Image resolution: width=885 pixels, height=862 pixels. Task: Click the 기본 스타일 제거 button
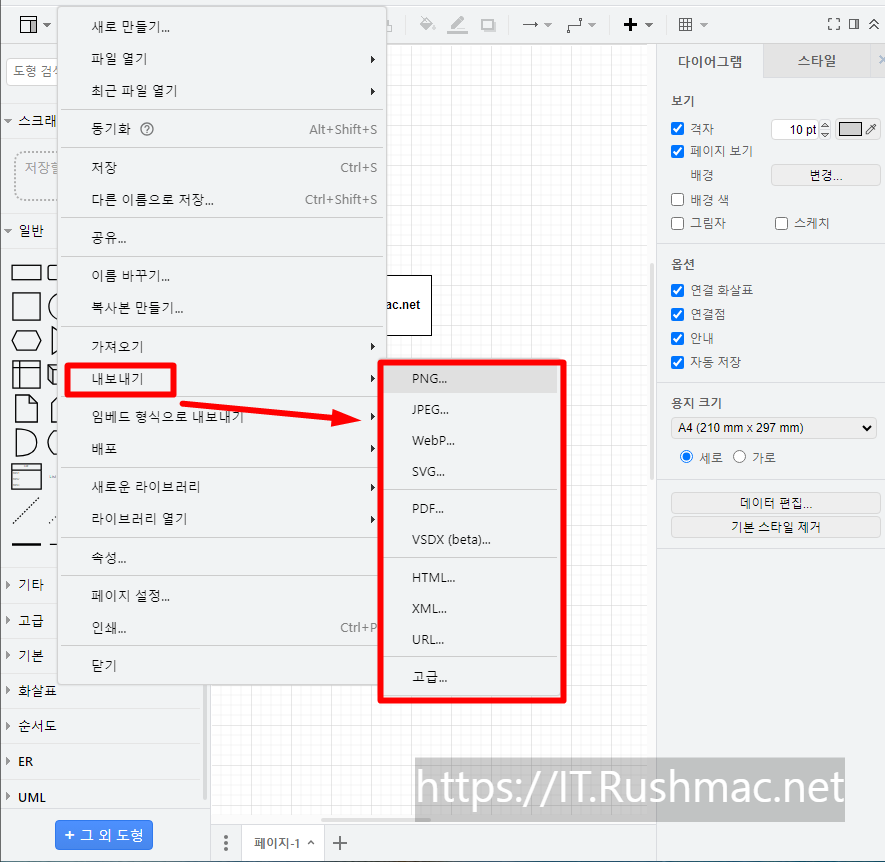[776, 527]
